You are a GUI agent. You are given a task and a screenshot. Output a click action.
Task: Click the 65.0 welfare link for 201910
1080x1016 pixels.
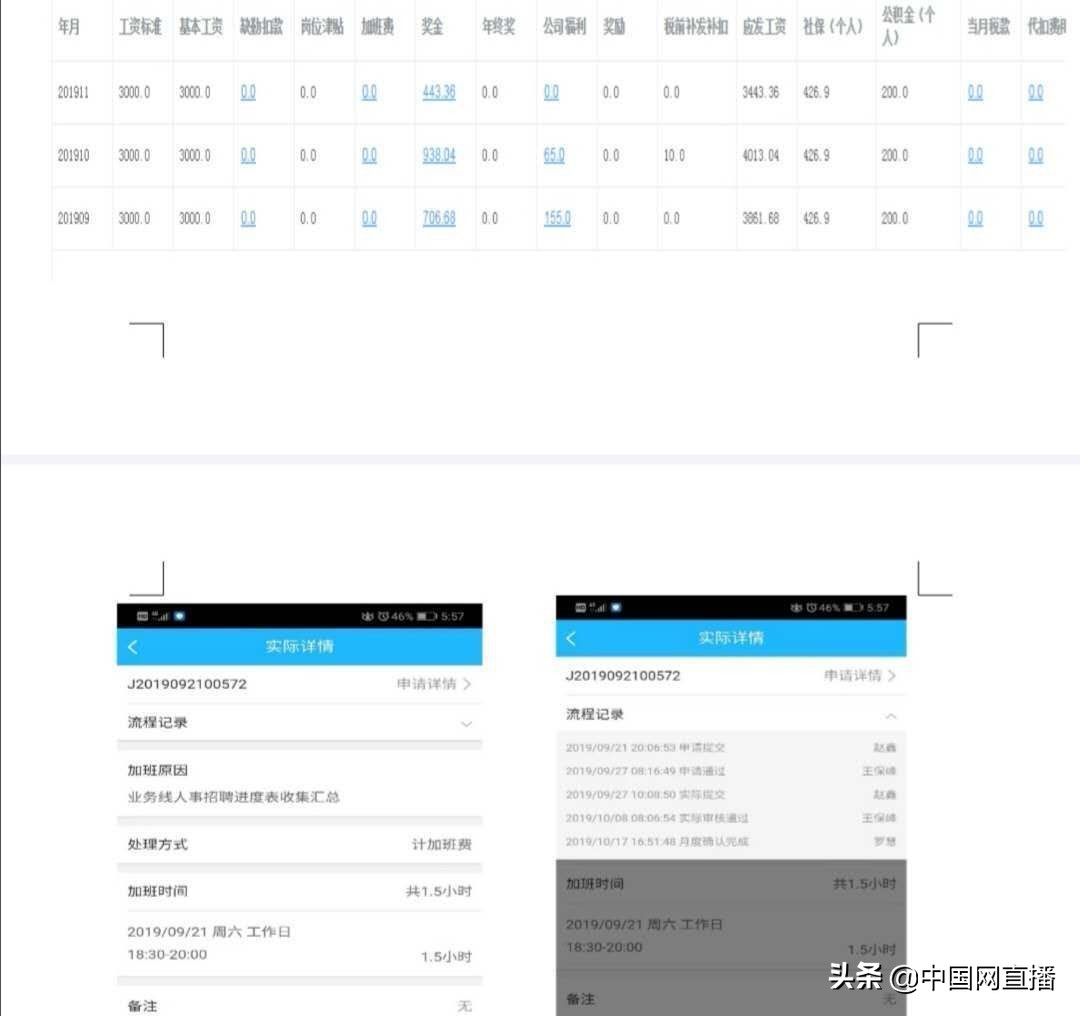point(553,156)
